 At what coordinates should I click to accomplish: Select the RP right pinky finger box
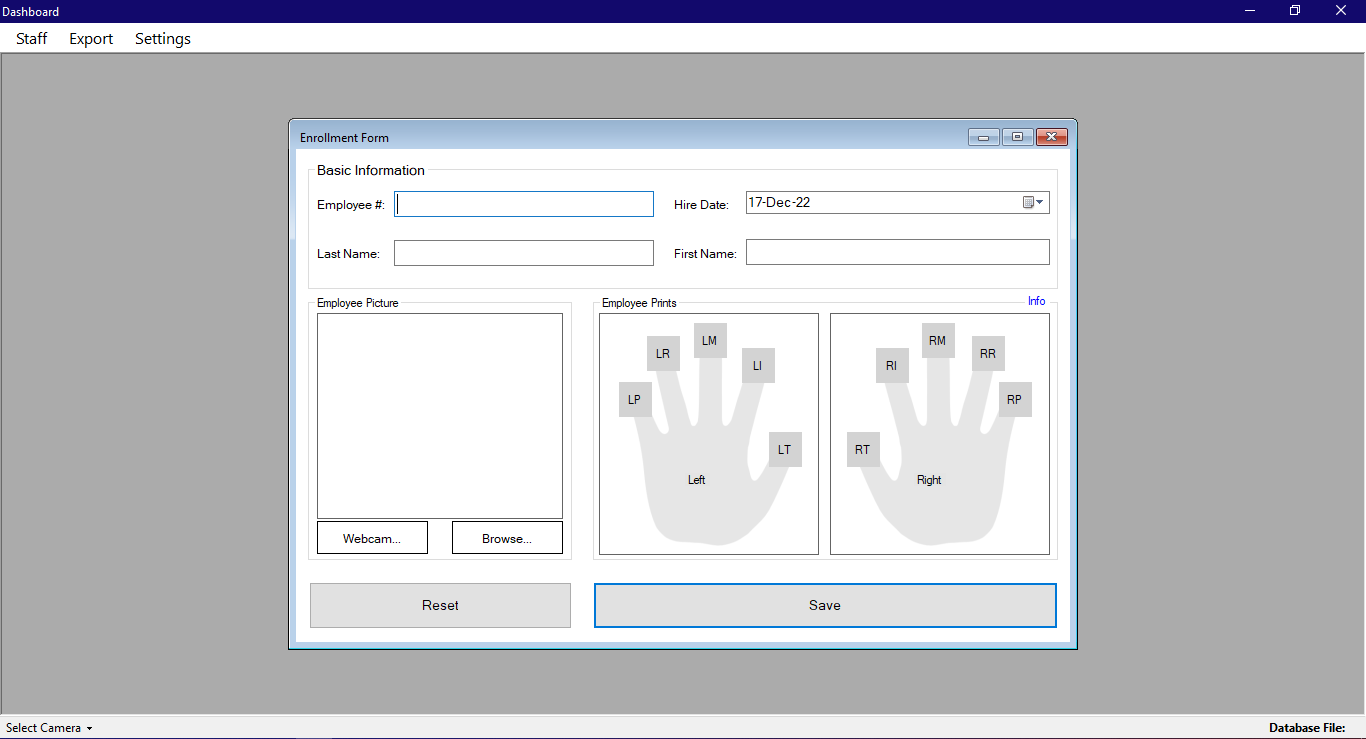(1015, 400)
